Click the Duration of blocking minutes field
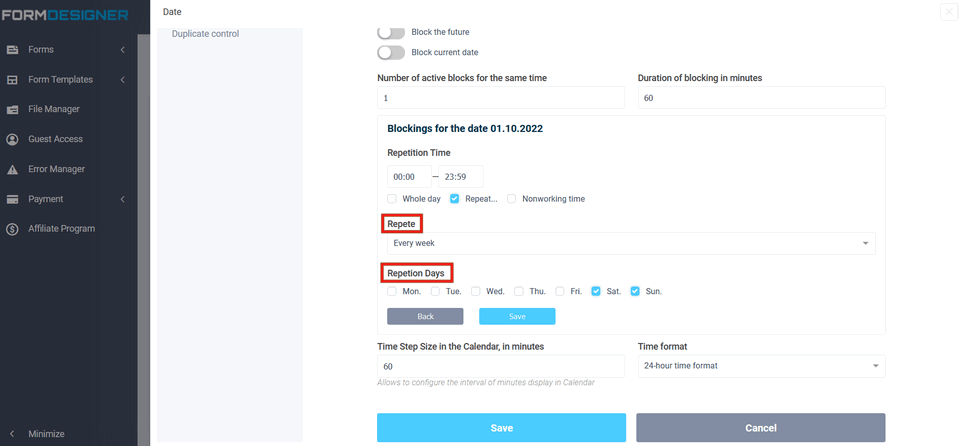960x446 pixels. coord(761,98)
